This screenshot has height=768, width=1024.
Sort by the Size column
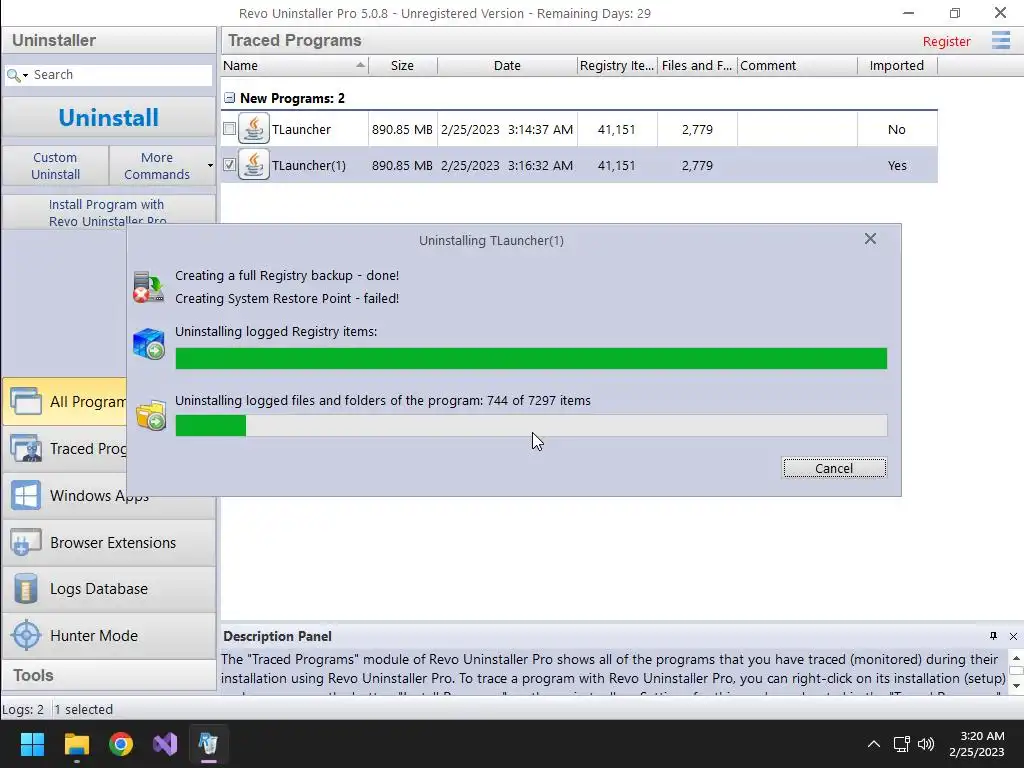(x=402, y=65)
